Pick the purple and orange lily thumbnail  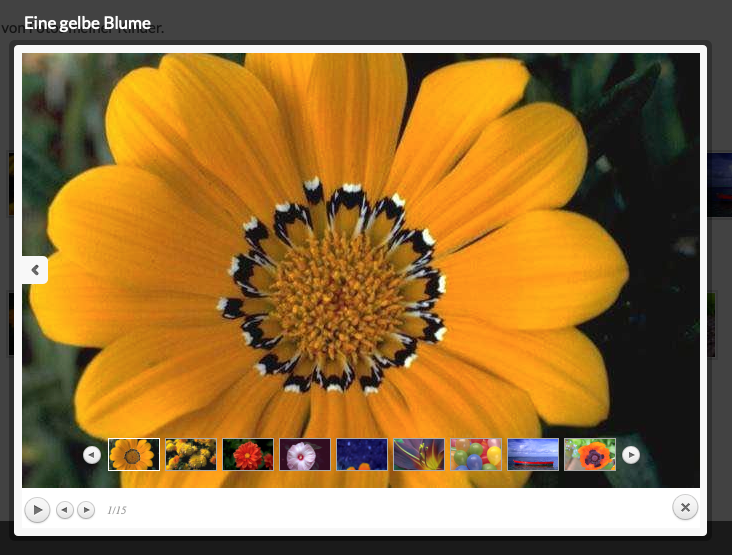point(419,455)
